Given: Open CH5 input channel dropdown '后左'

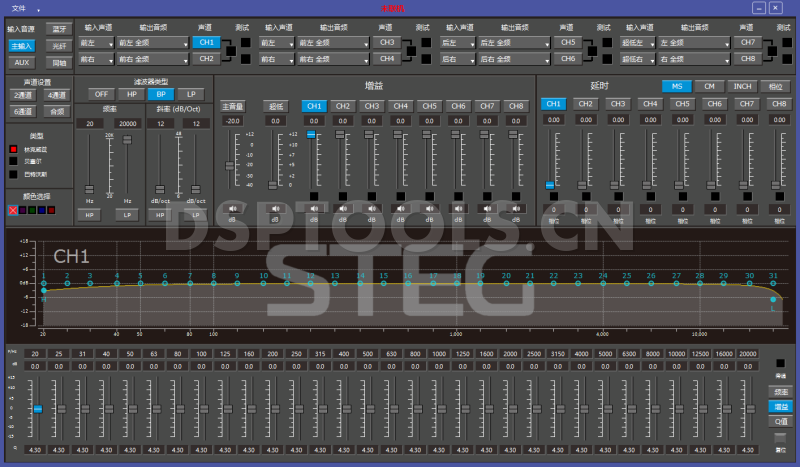Looking at the screenshot, I should point(458,43).
